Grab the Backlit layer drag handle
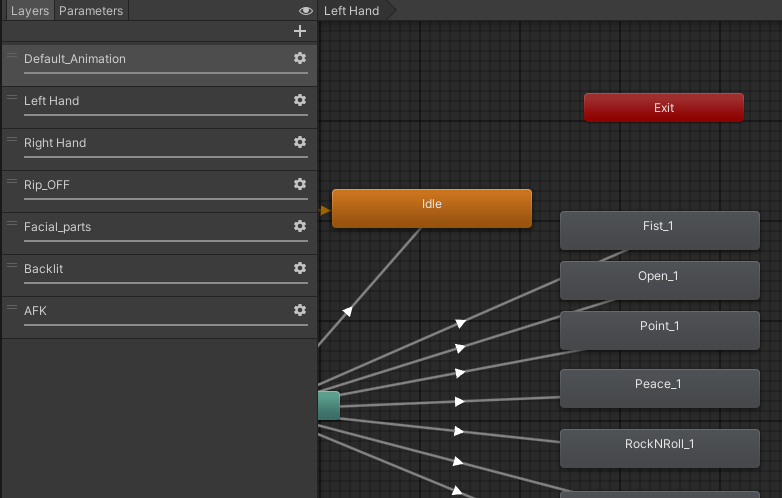782x498 pixels. point(12,265)
